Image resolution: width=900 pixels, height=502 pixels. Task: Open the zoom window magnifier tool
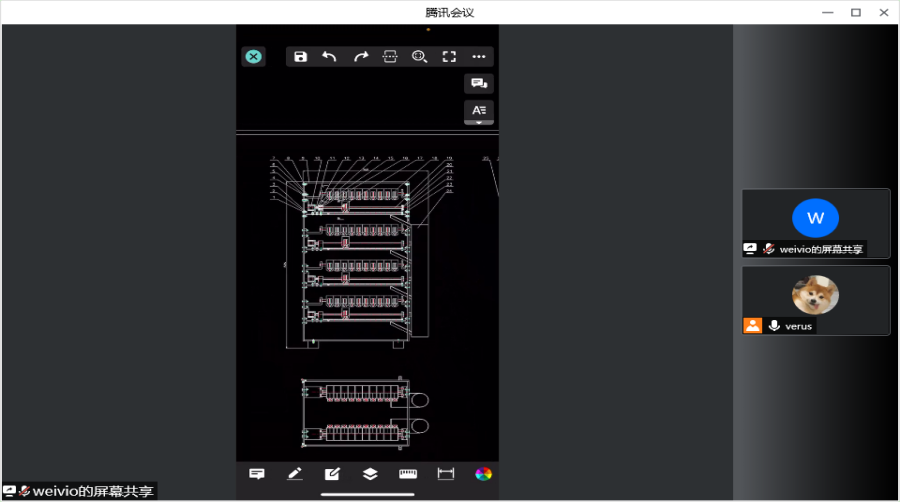pyautogui.click(x=420, y=57)
